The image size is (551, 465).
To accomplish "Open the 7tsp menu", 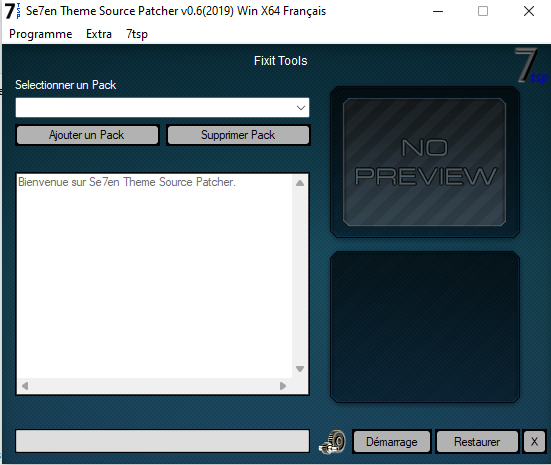I will point(137,34).
